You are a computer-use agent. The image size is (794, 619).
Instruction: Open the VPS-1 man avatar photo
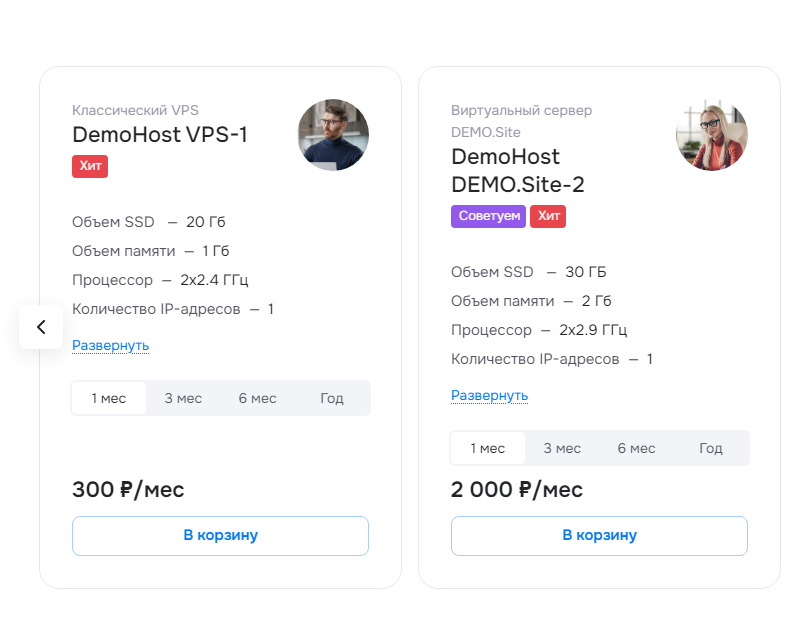pos(333,135)
